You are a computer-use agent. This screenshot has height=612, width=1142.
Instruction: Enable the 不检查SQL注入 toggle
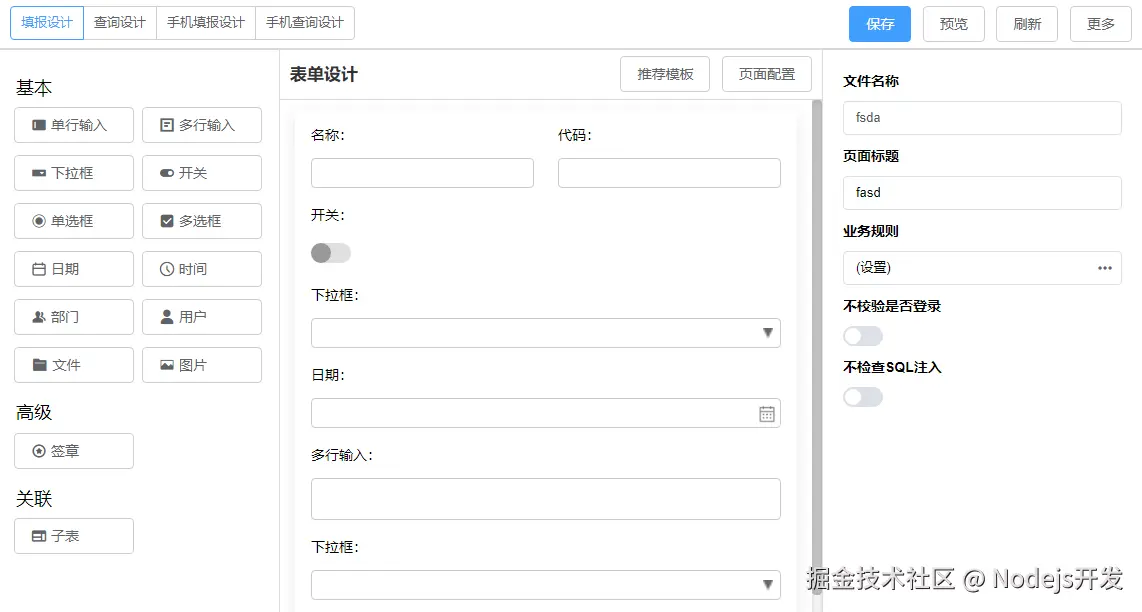click(862, 397)
